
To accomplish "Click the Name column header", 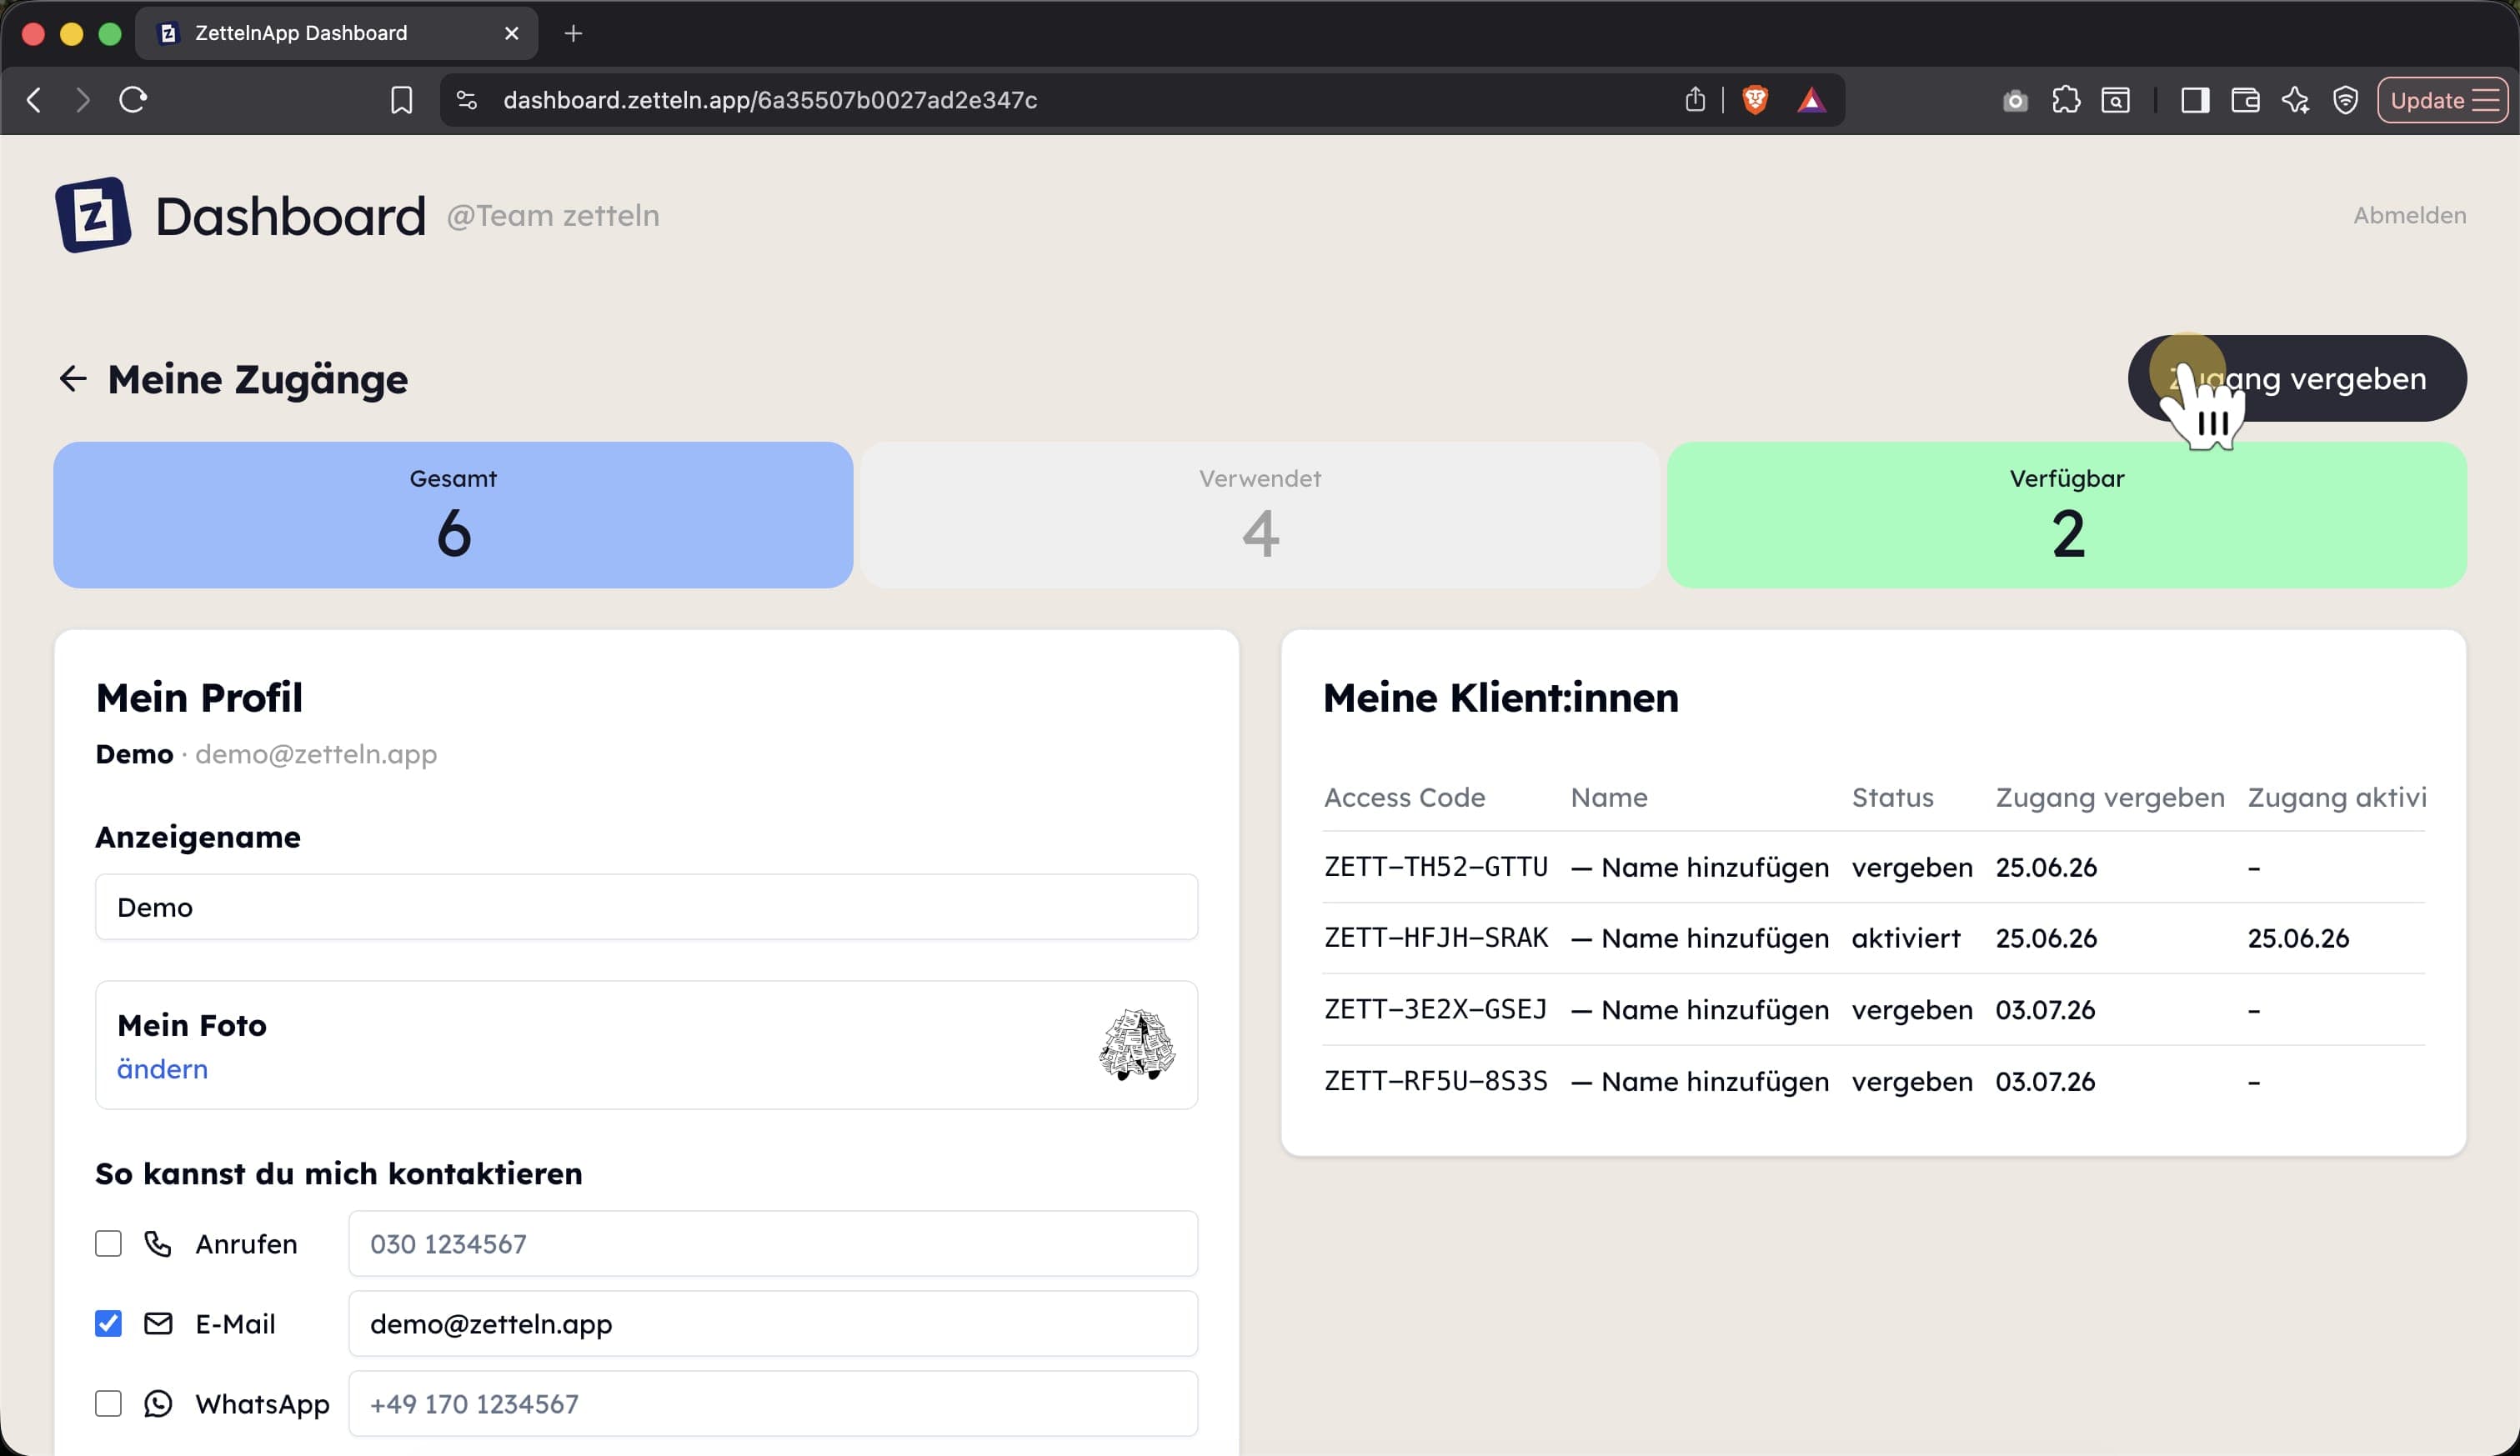I will (1609, 797).
